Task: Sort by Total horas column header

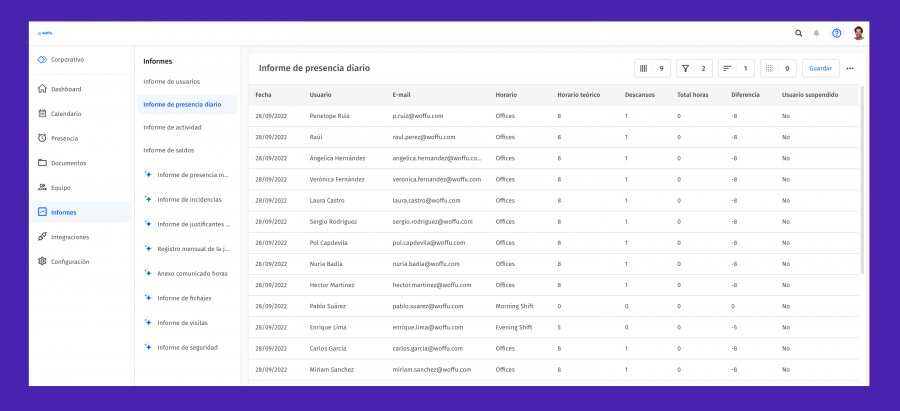Action: tap(693, 95)
